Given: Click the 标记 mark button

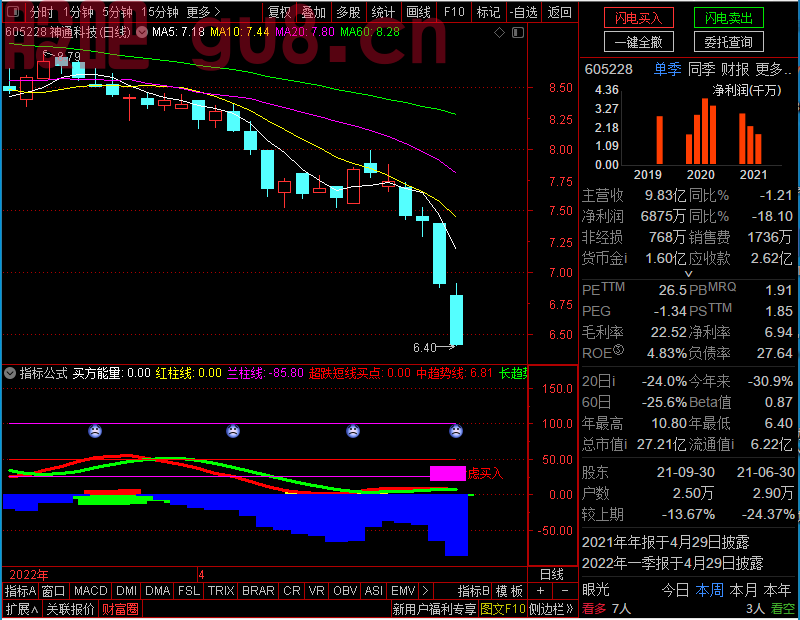Looking at the screenshot, I should pyautogui.click(x=488, y=12).
